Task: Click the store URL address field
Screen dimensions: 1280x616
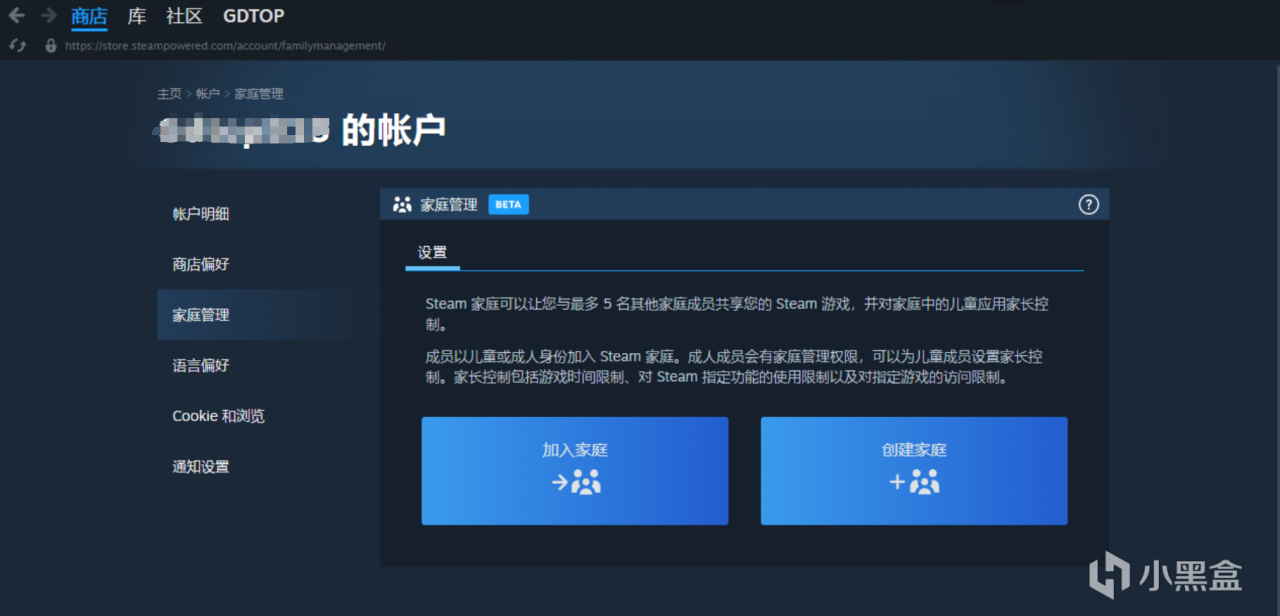Action: click(225, 46)
